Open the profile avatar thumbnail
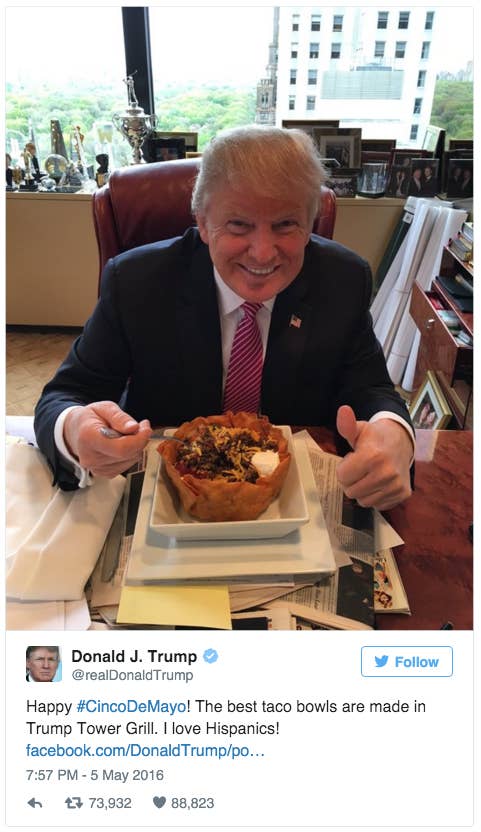 coord(43,664)
